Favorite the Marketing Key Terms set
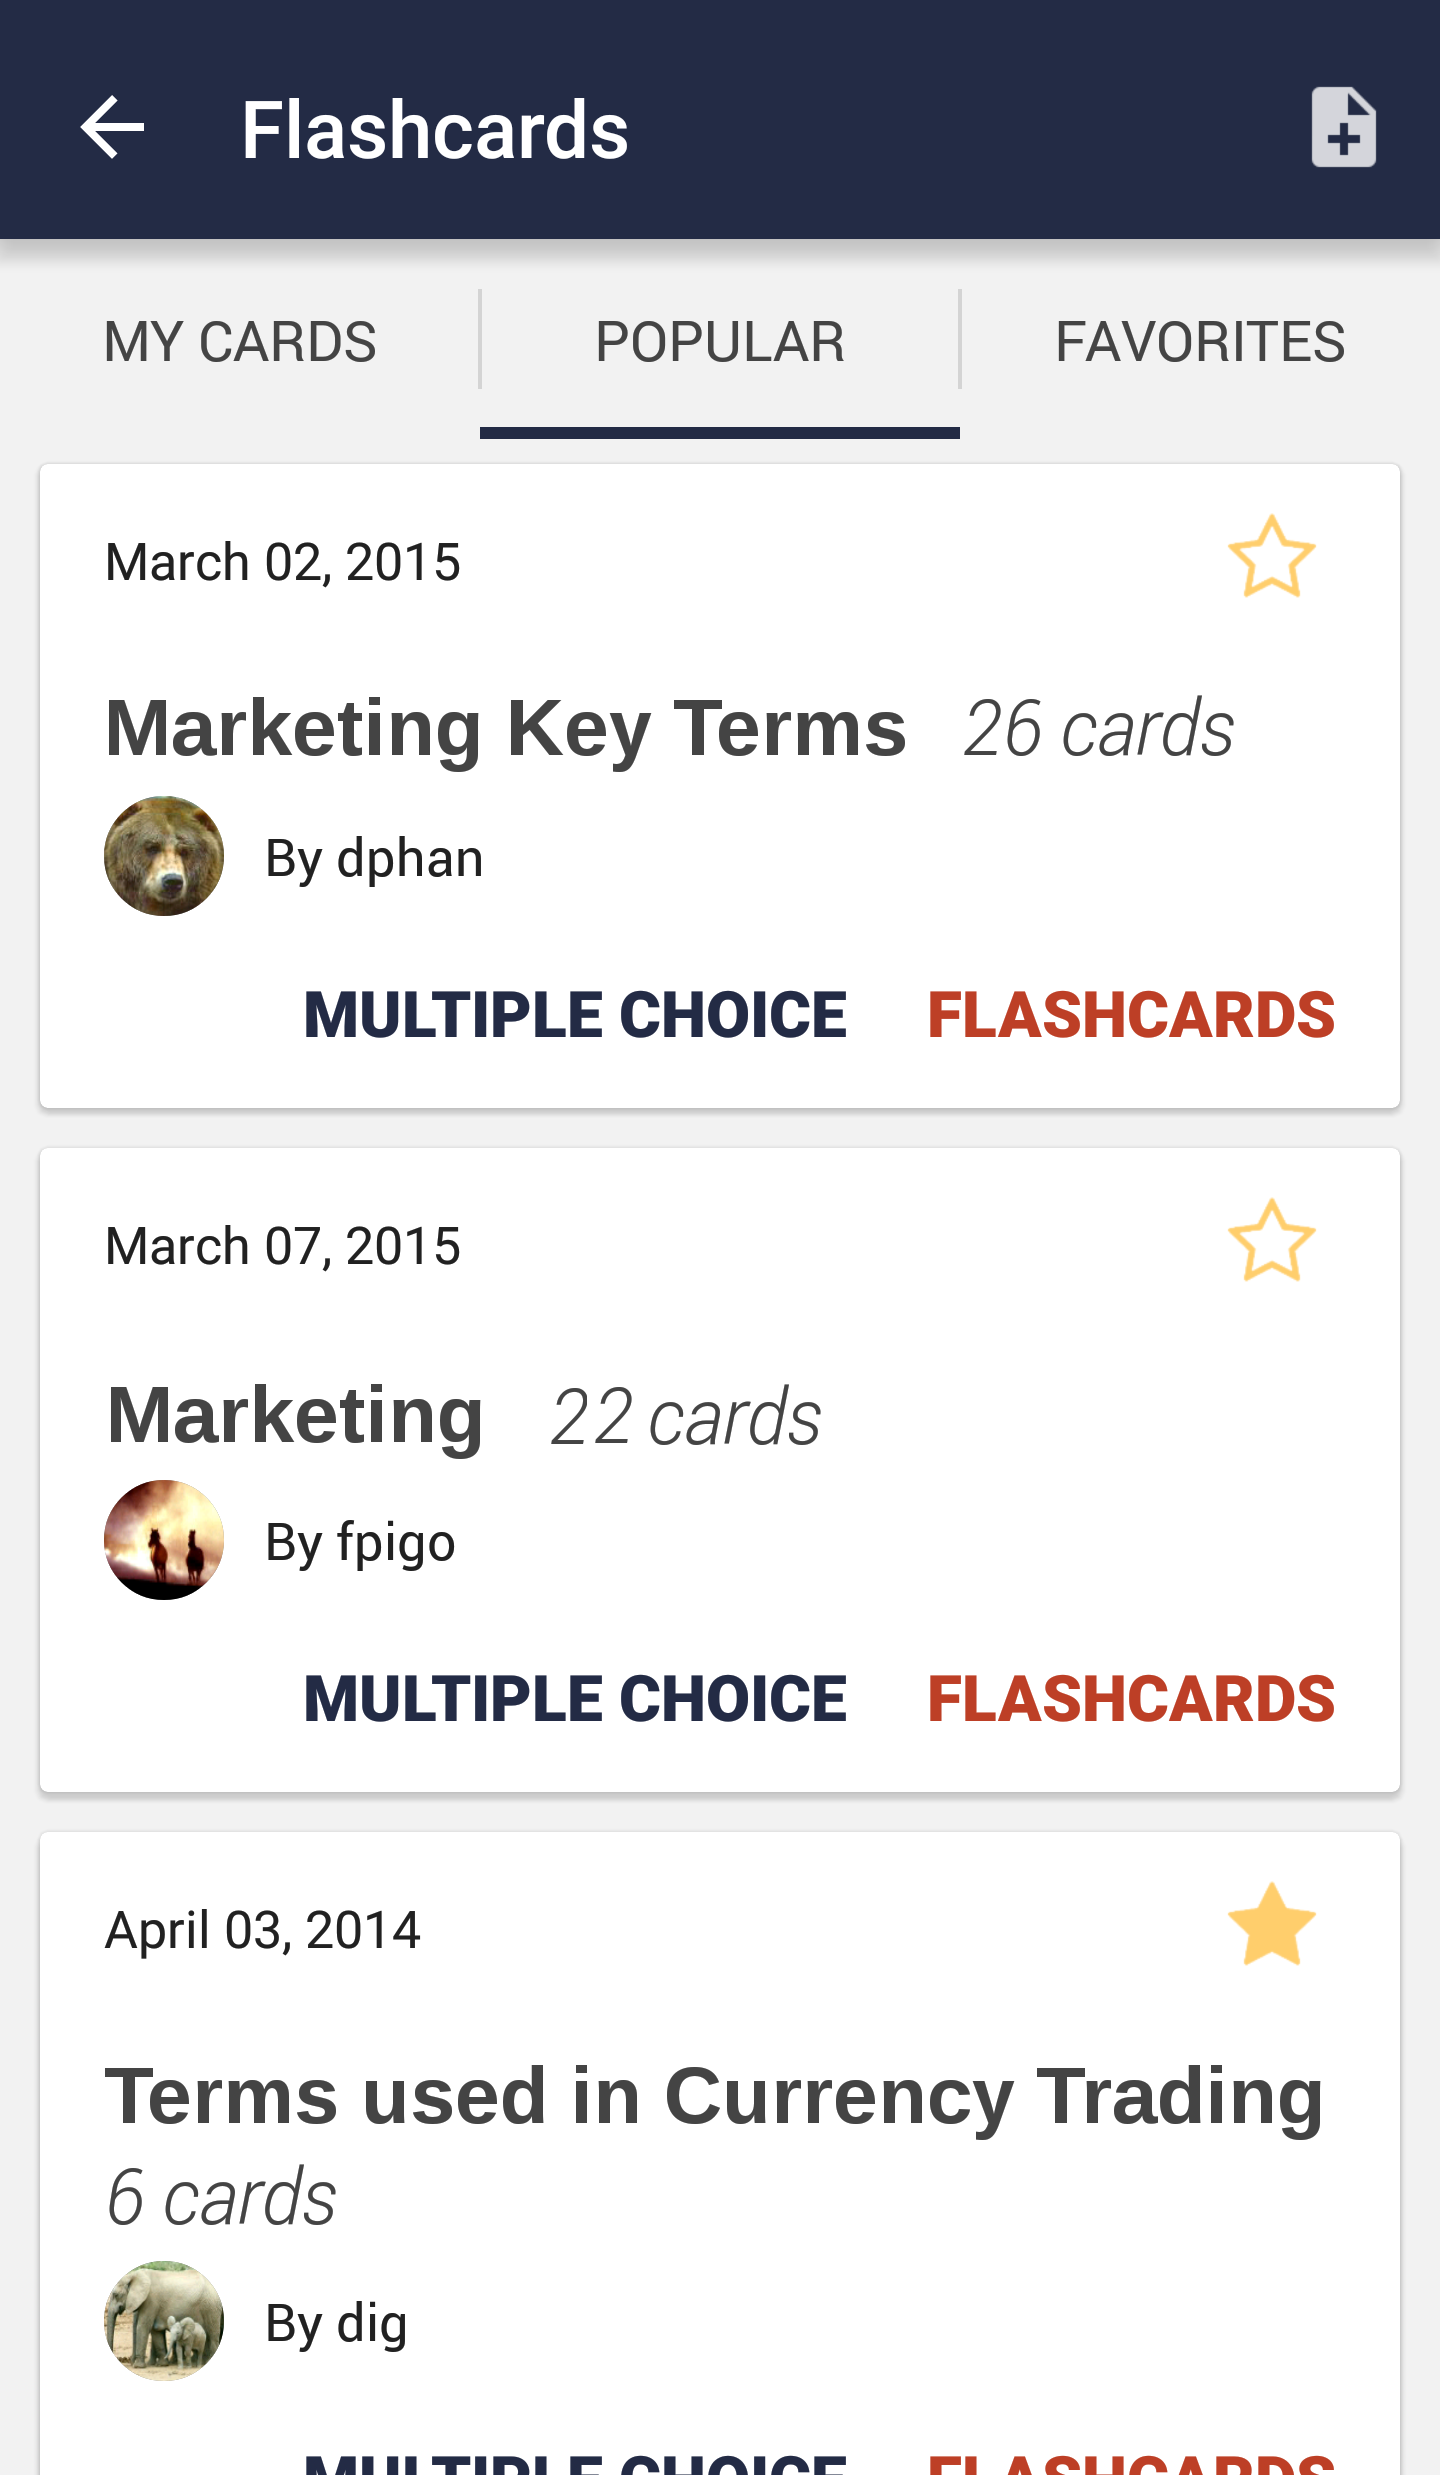 [x=1271, y=558]
